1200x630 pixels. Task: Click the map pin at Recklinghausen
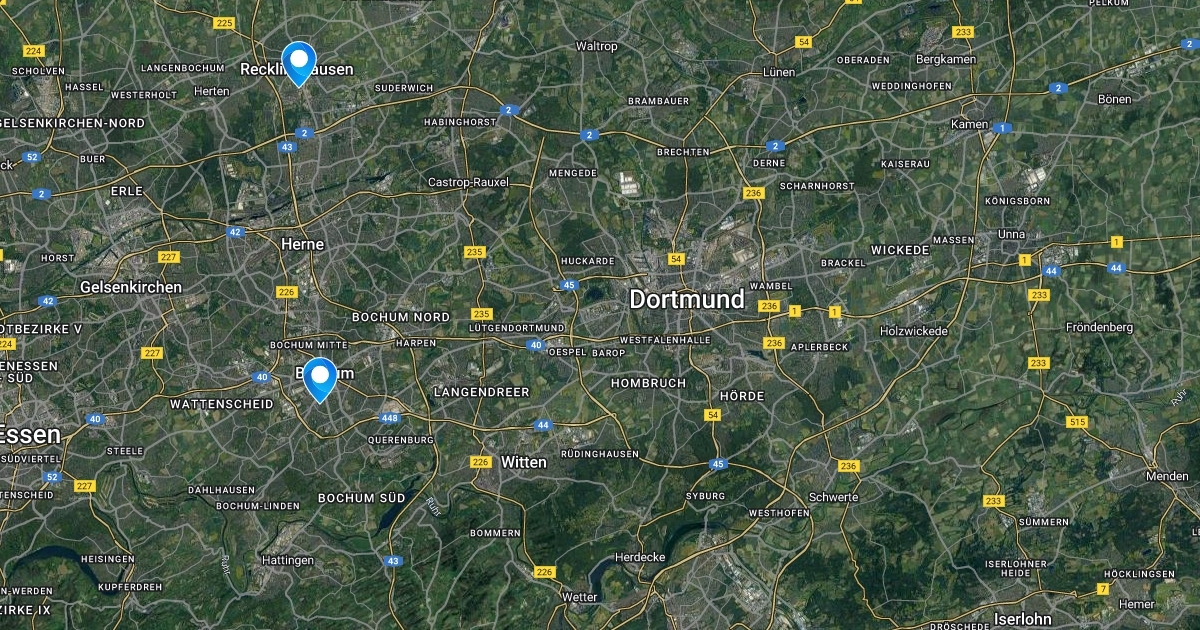[x=299, y=63]
